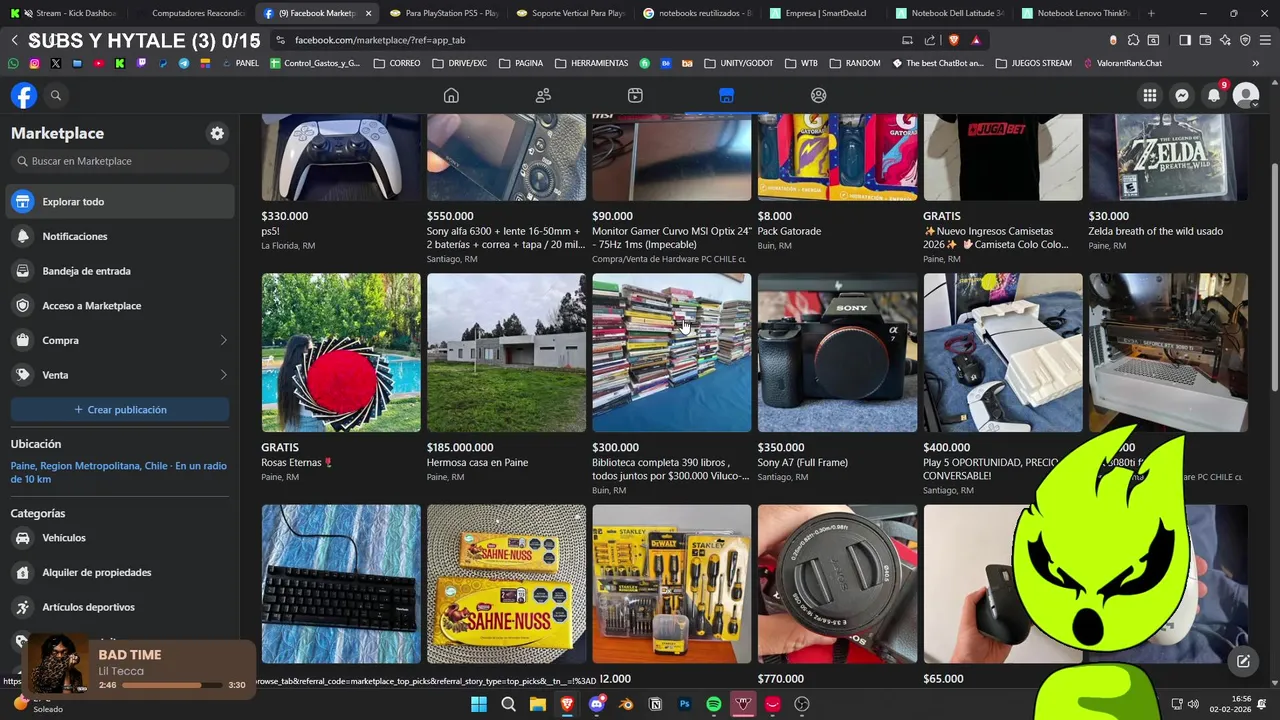Open the Vehículos category
This screenshot has width=1280, height=720.
[x=120, y=538]
